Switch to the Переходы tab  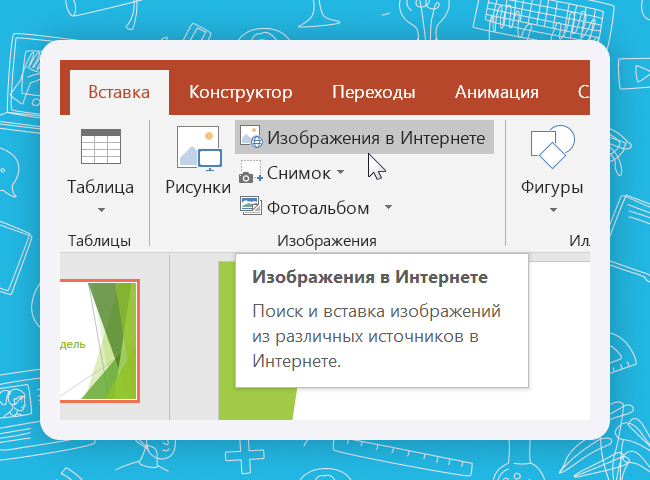(x=374, y=92)
